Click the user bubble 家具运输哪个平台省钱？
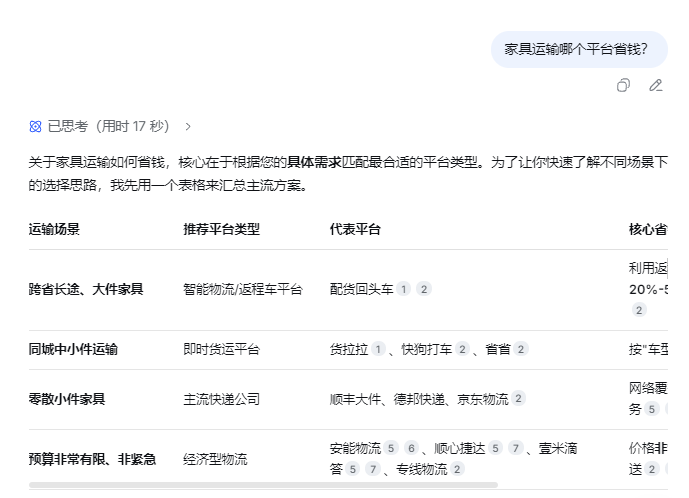Screen dimensions: 689x498 579,49
